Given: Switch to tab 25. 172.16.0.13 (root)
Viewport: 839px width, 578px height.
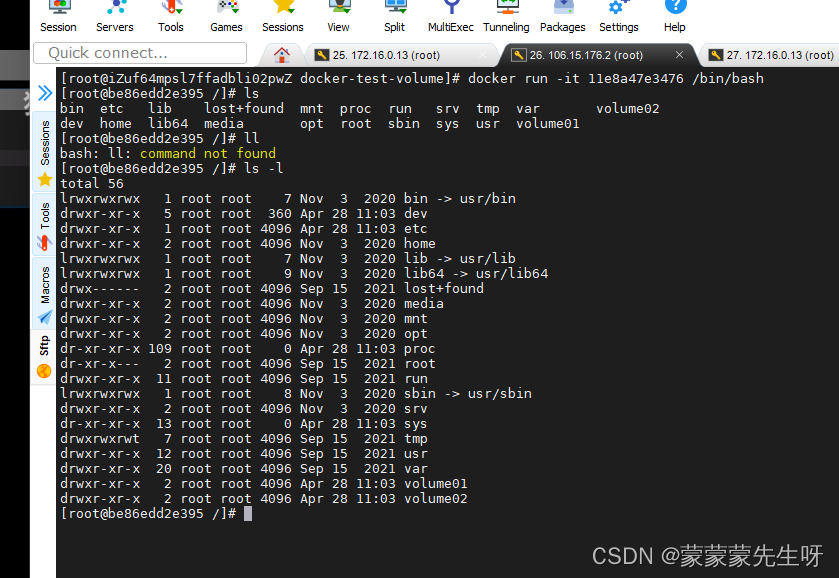Looking at the screenshot, I should (401, 55).
